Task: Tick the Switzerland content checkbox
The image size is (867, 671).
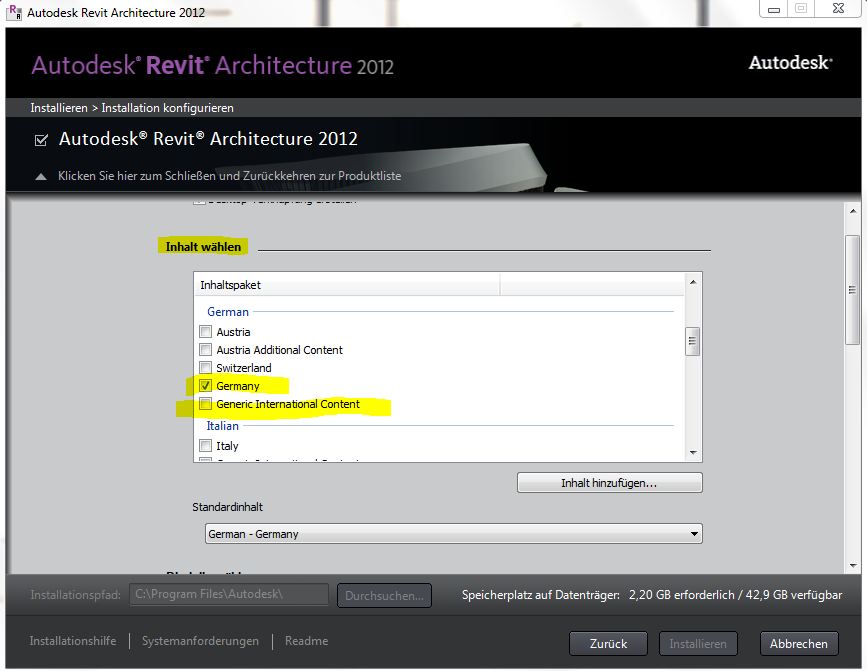Action: click(x=205, y=368)
